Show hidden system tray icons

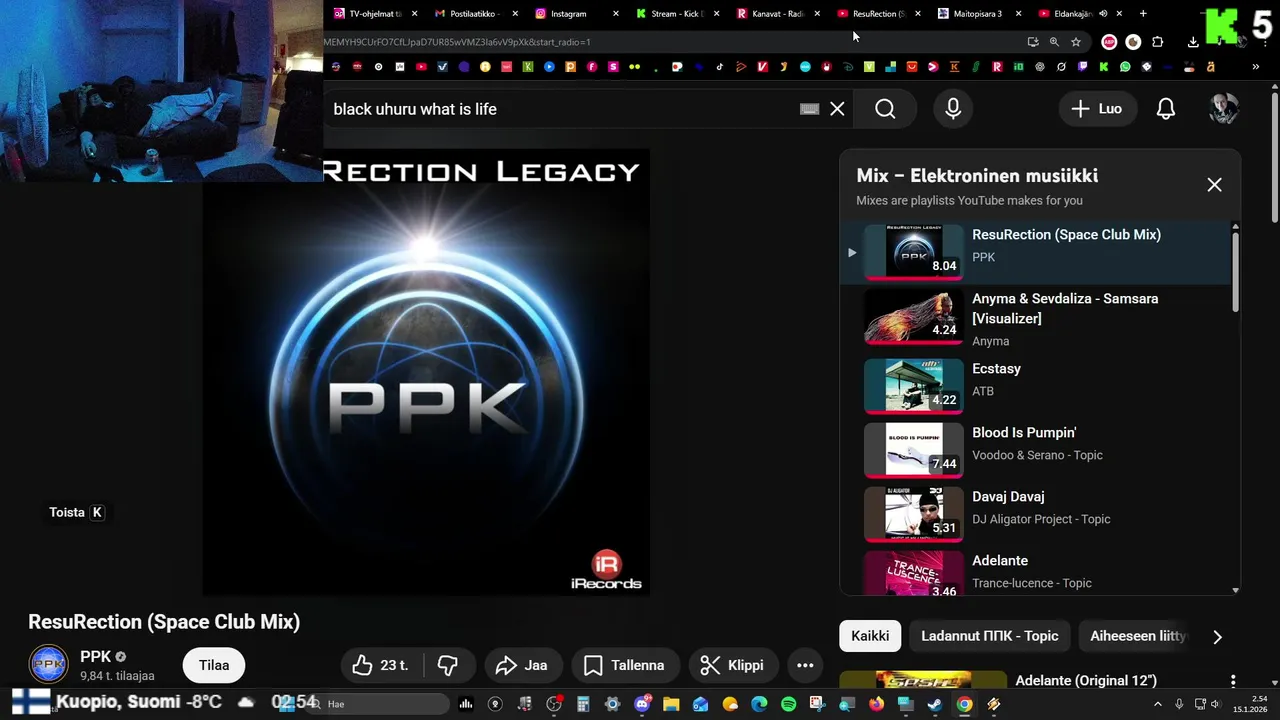click(x=1156, y=704)
